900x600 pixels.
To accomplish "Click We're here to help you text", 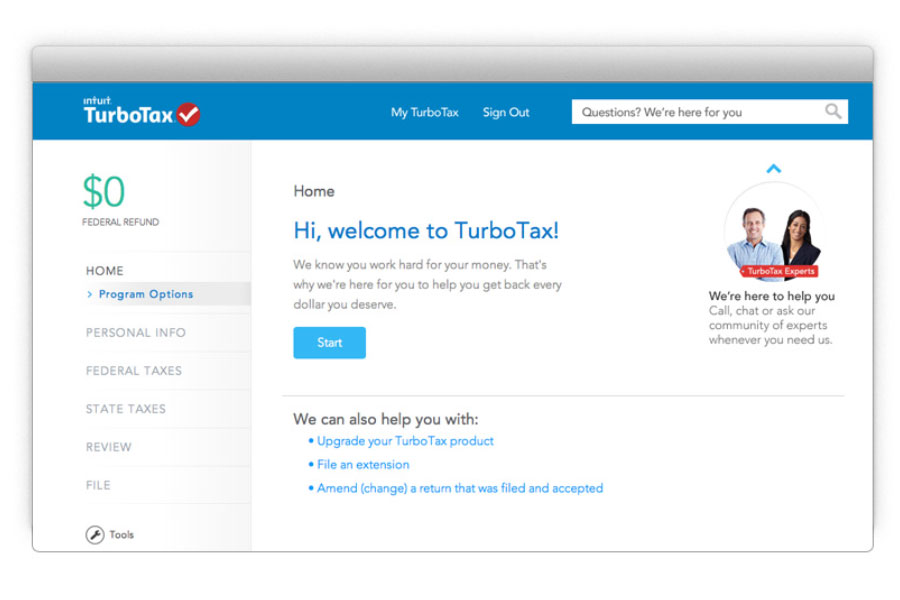I will pos(771,296).
